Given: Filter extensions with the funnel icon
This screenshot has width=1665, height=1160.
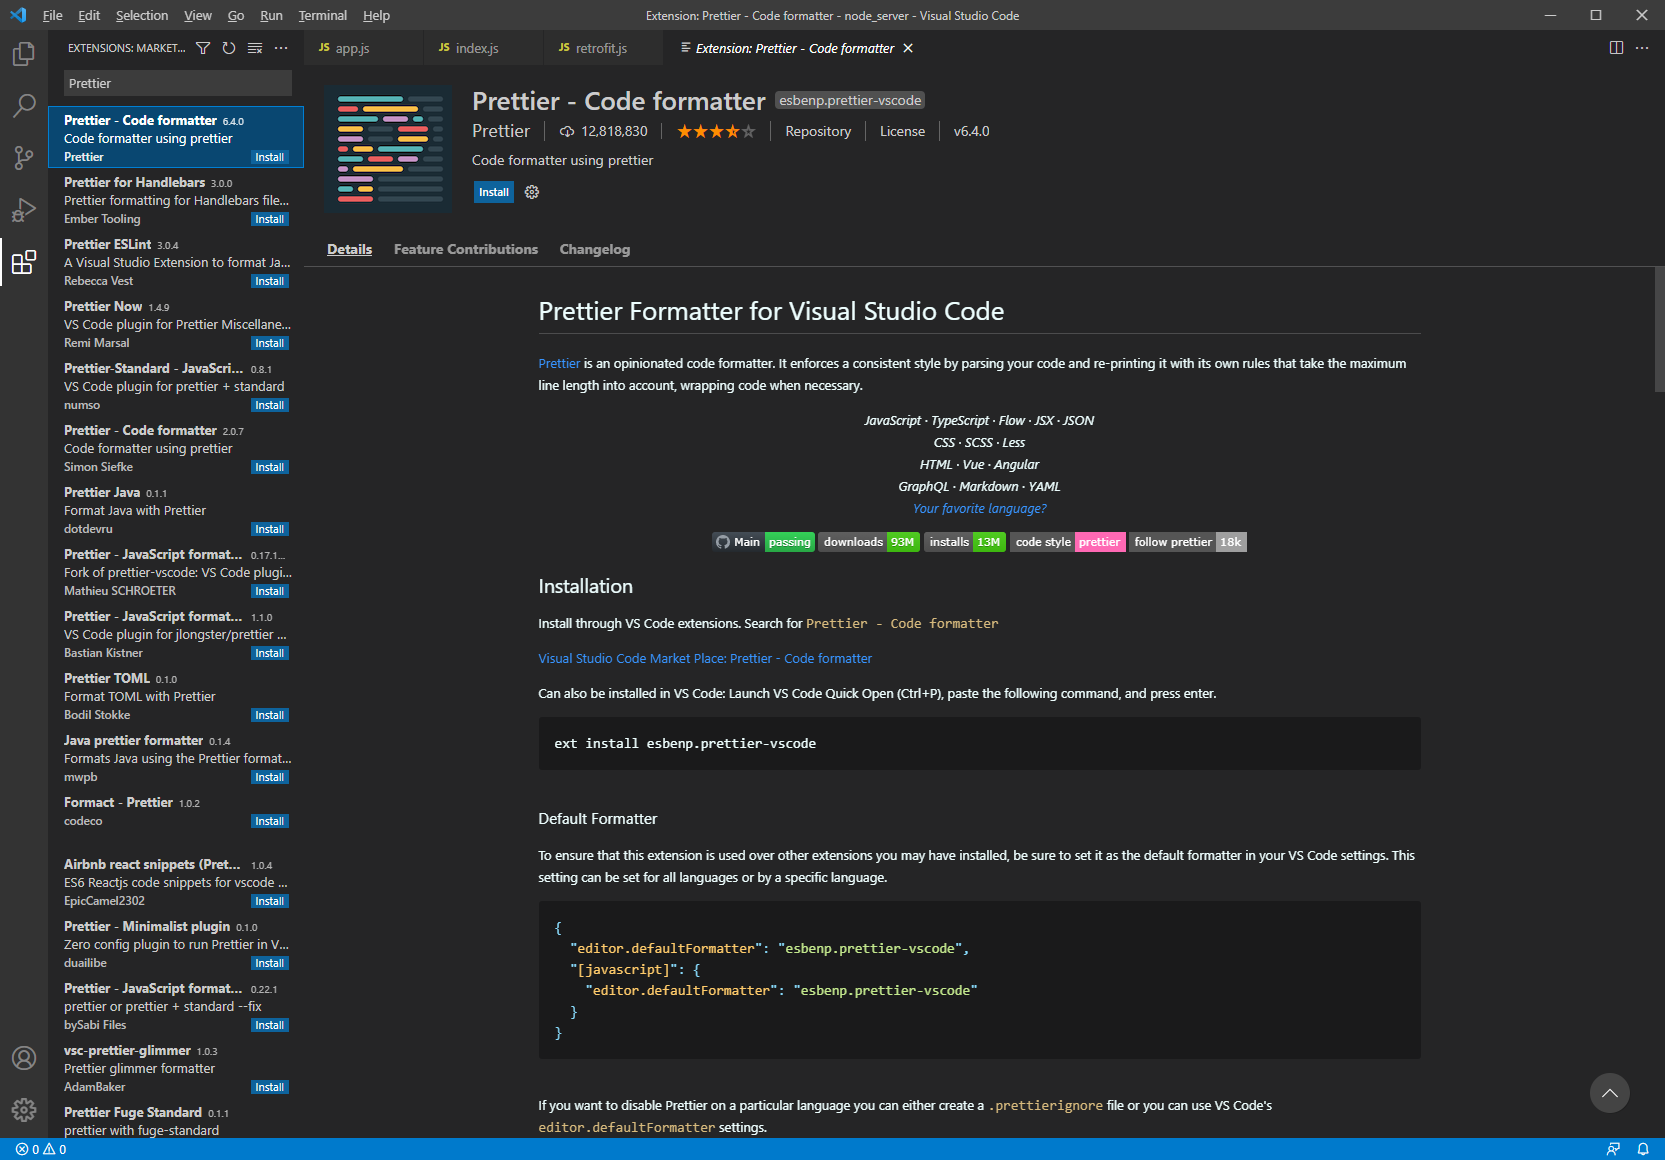Looking at the screenshot, I should pyautogui.click(x=203, y=48).
